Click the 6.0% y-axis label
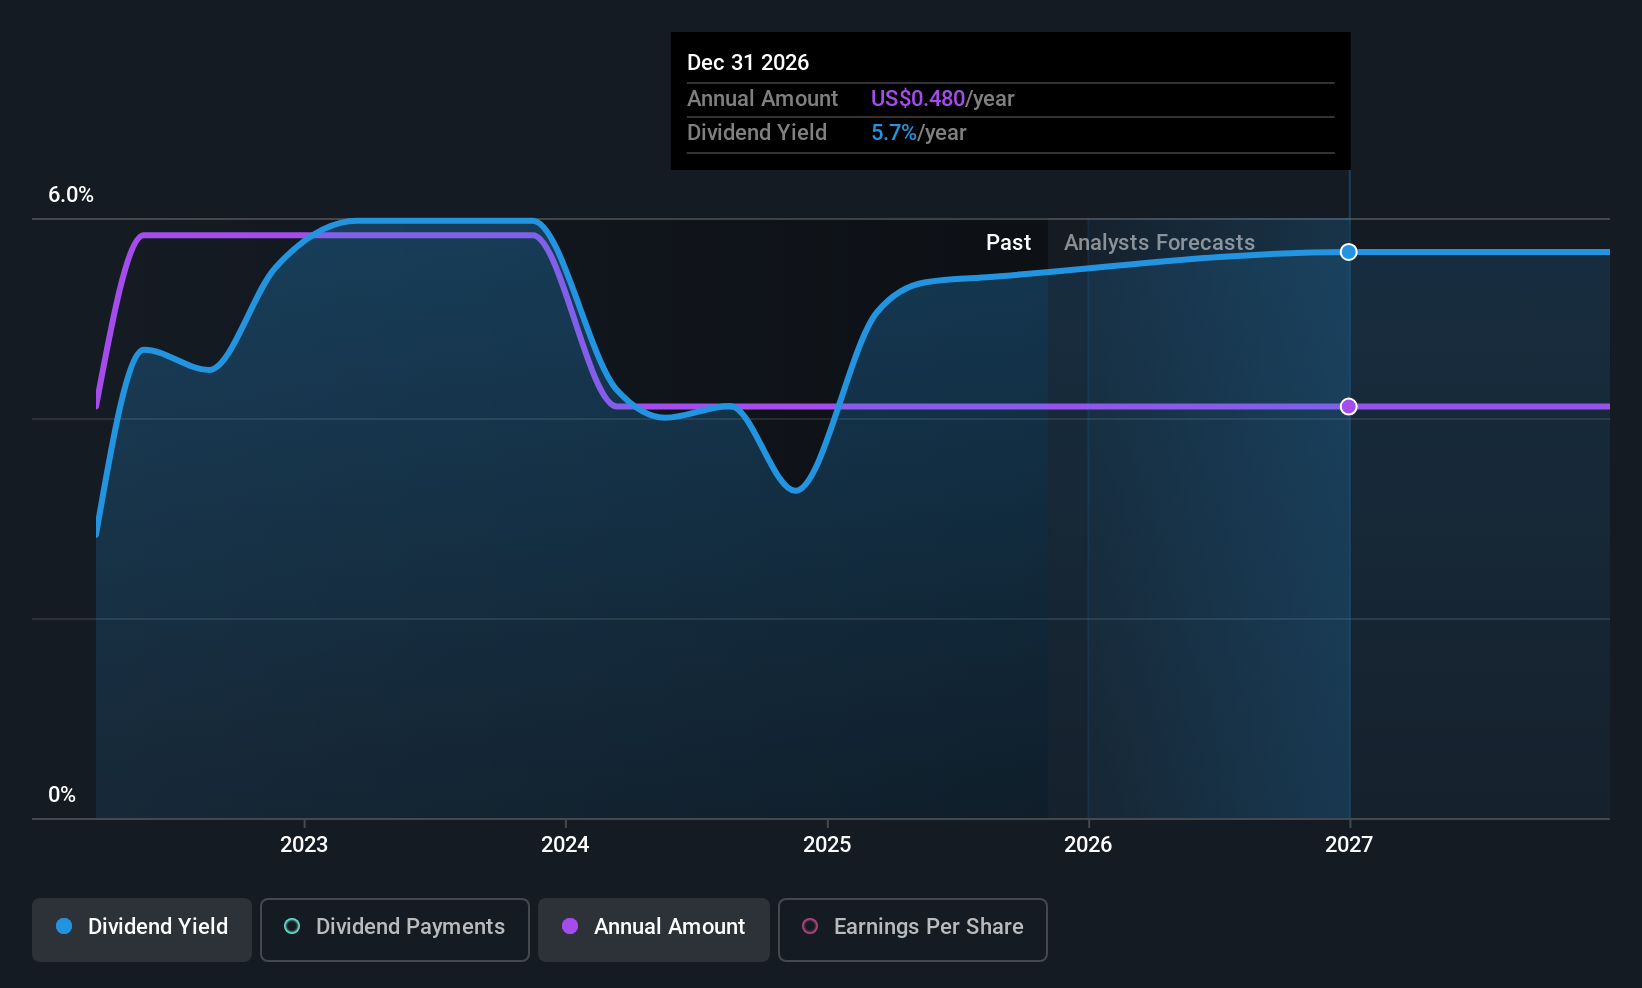 point(71,195)
